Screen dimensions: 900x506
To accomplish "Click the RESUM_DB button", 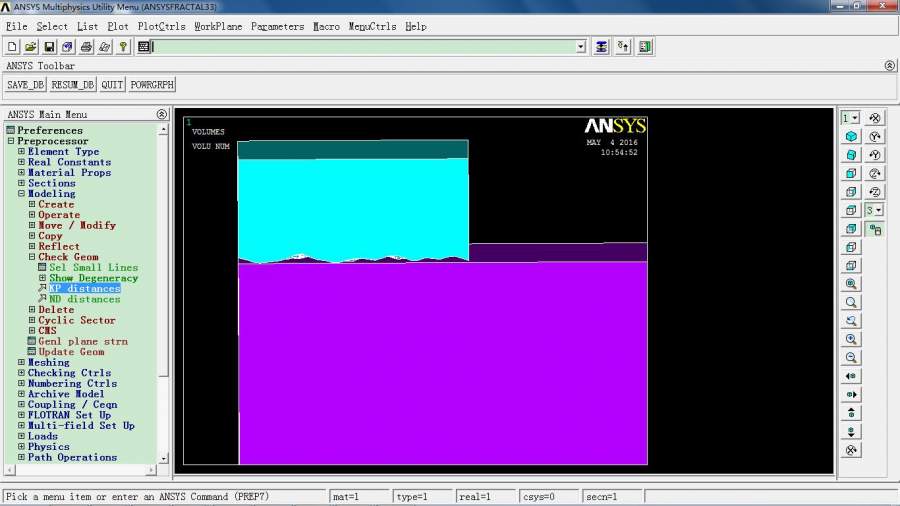I will pos(72,85).
